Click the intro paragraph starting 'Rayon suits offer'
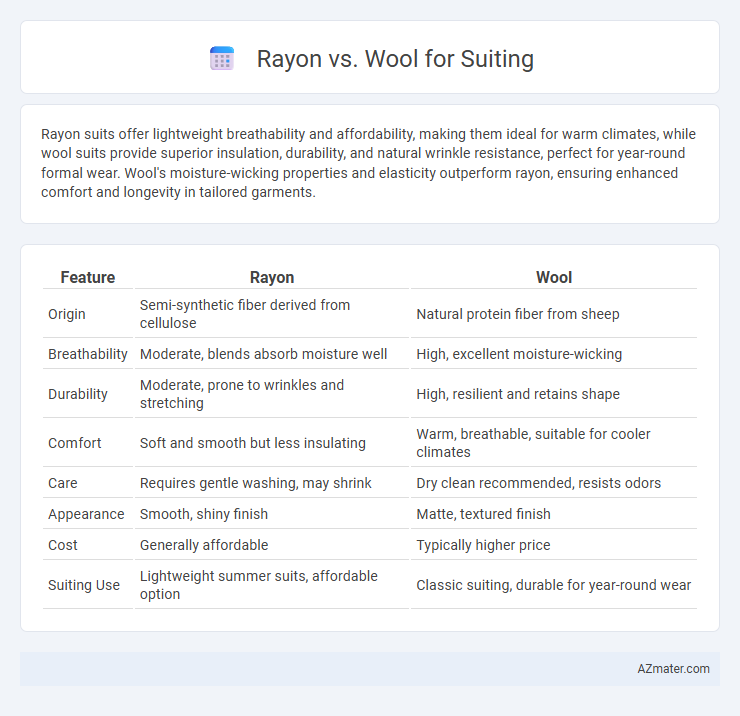 tap(368, 163)
